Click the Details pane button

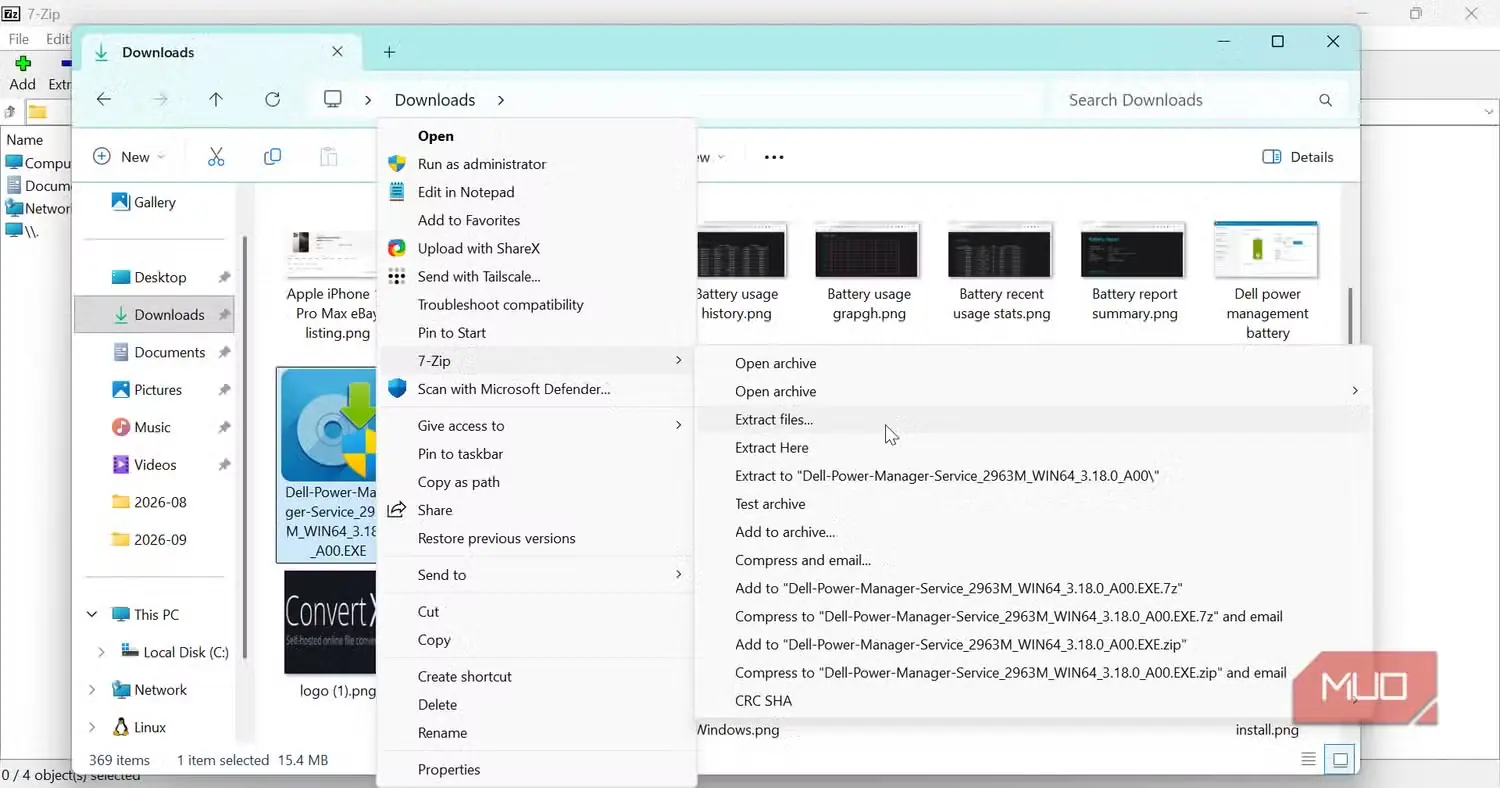click(x=1298, y=157)
